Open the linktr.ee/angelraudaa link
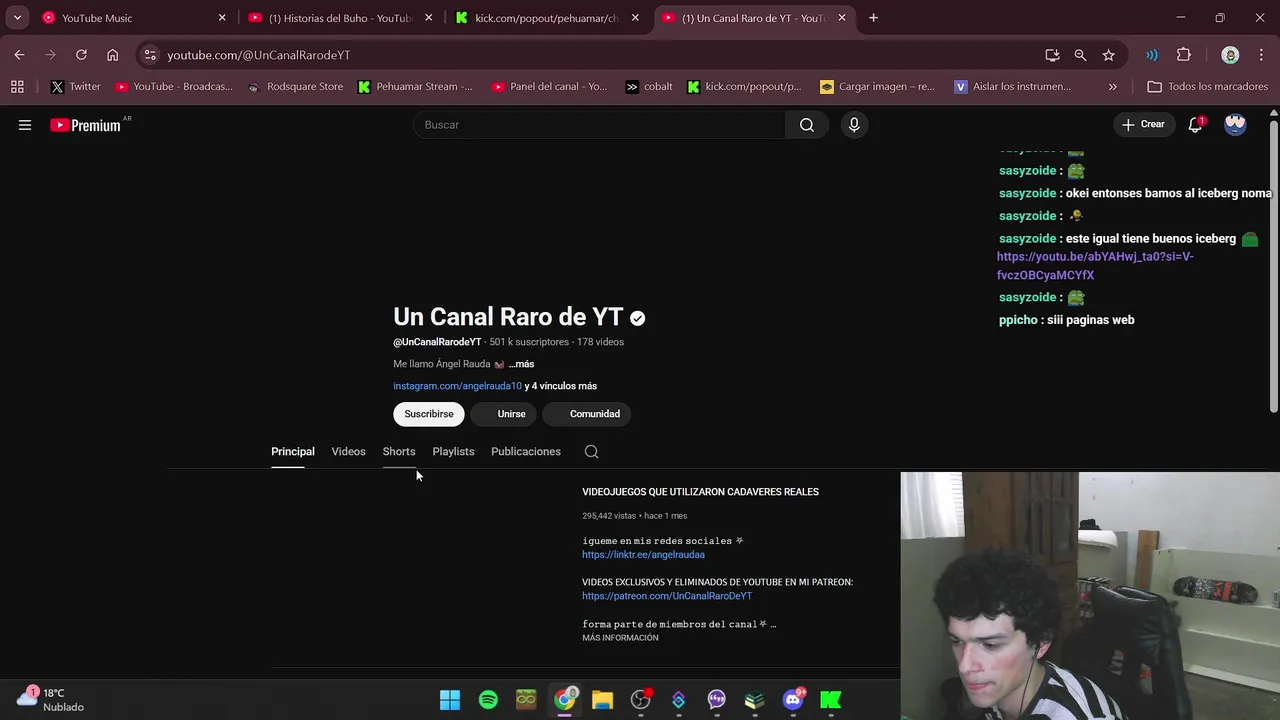 643,555
